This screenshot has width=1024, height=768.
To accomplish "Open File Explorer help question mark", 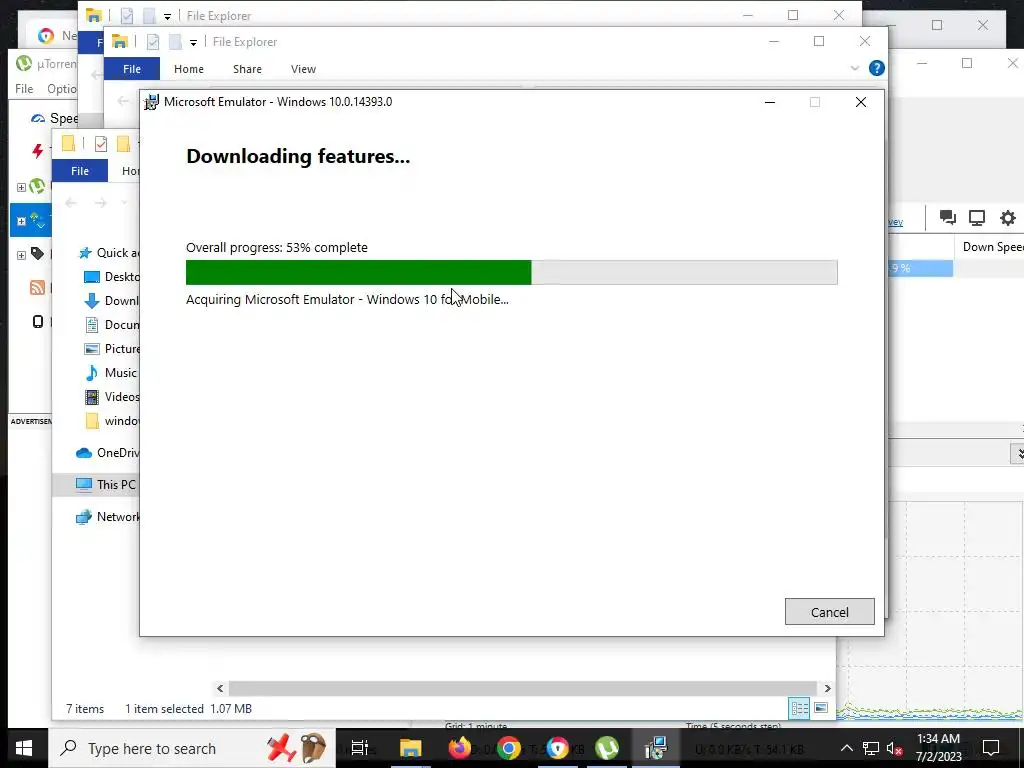I will coord(876,68).
